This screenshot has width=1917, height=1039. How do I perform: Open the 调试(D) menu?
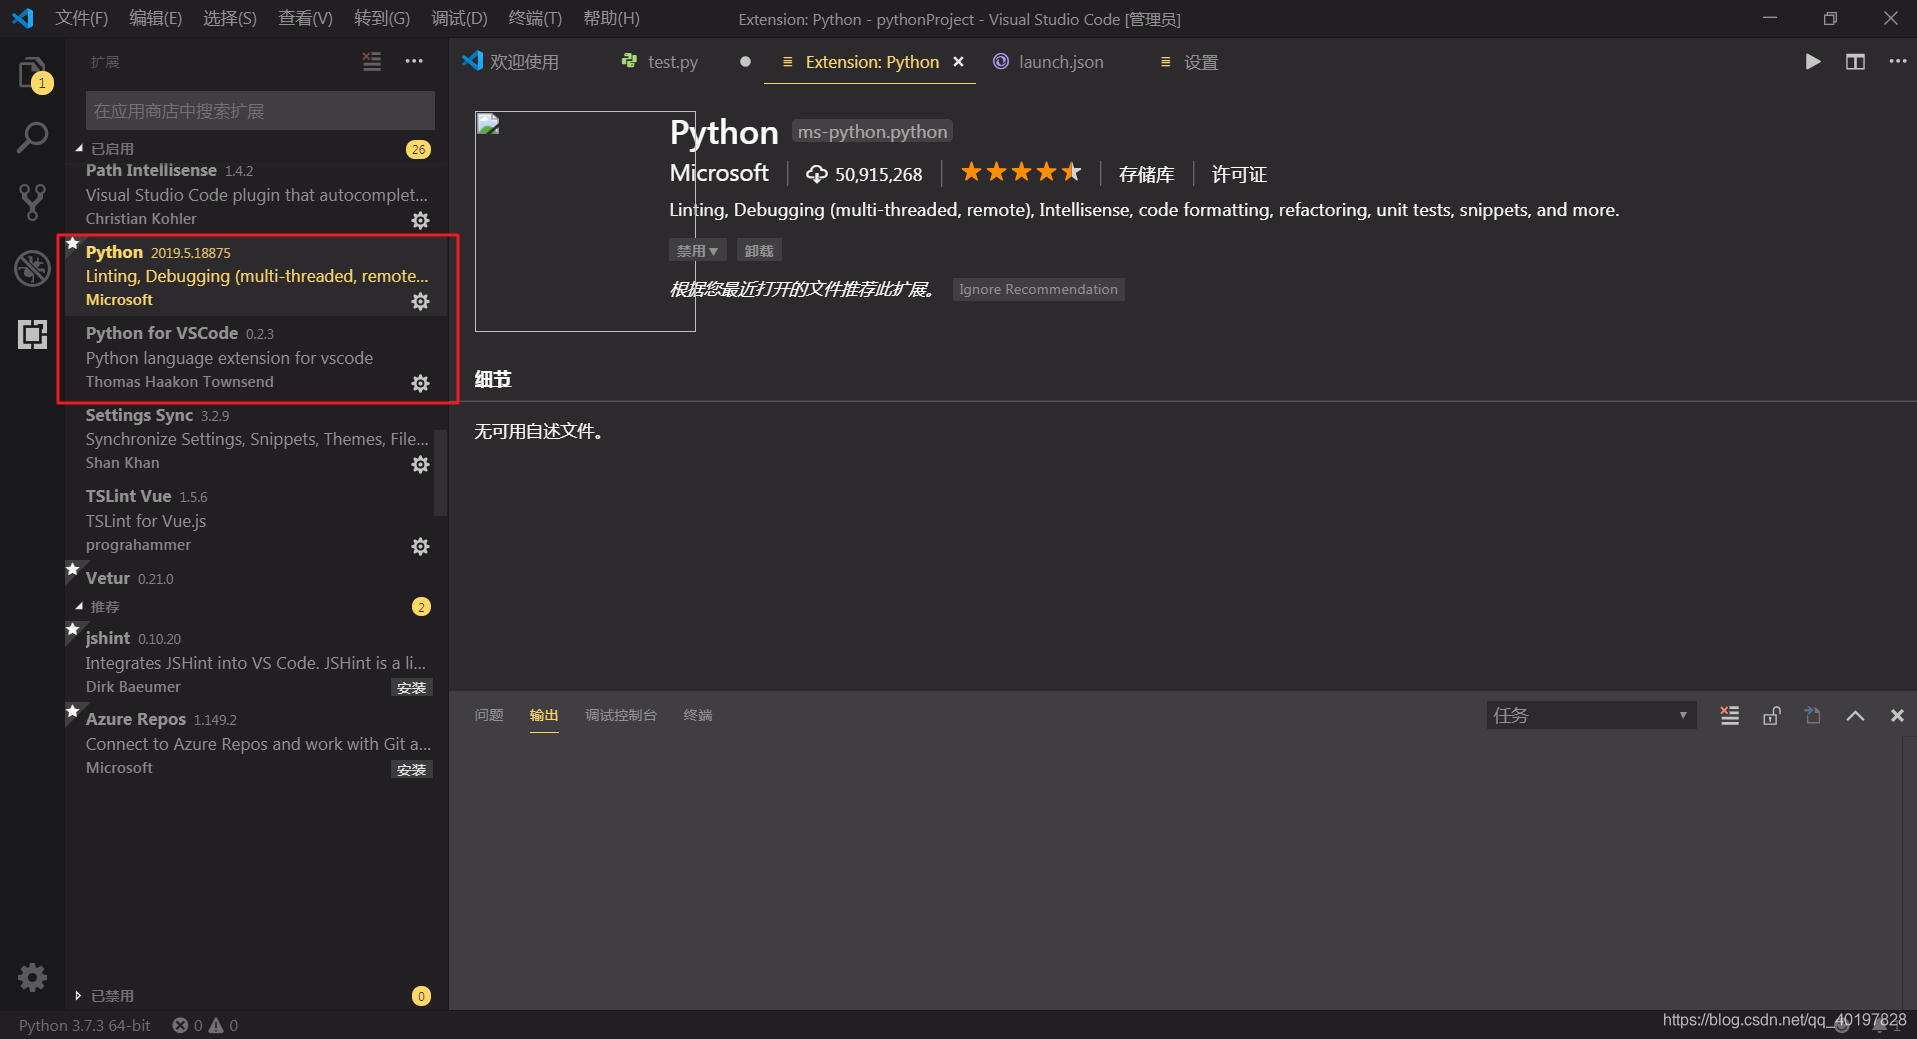pos(459,18)
